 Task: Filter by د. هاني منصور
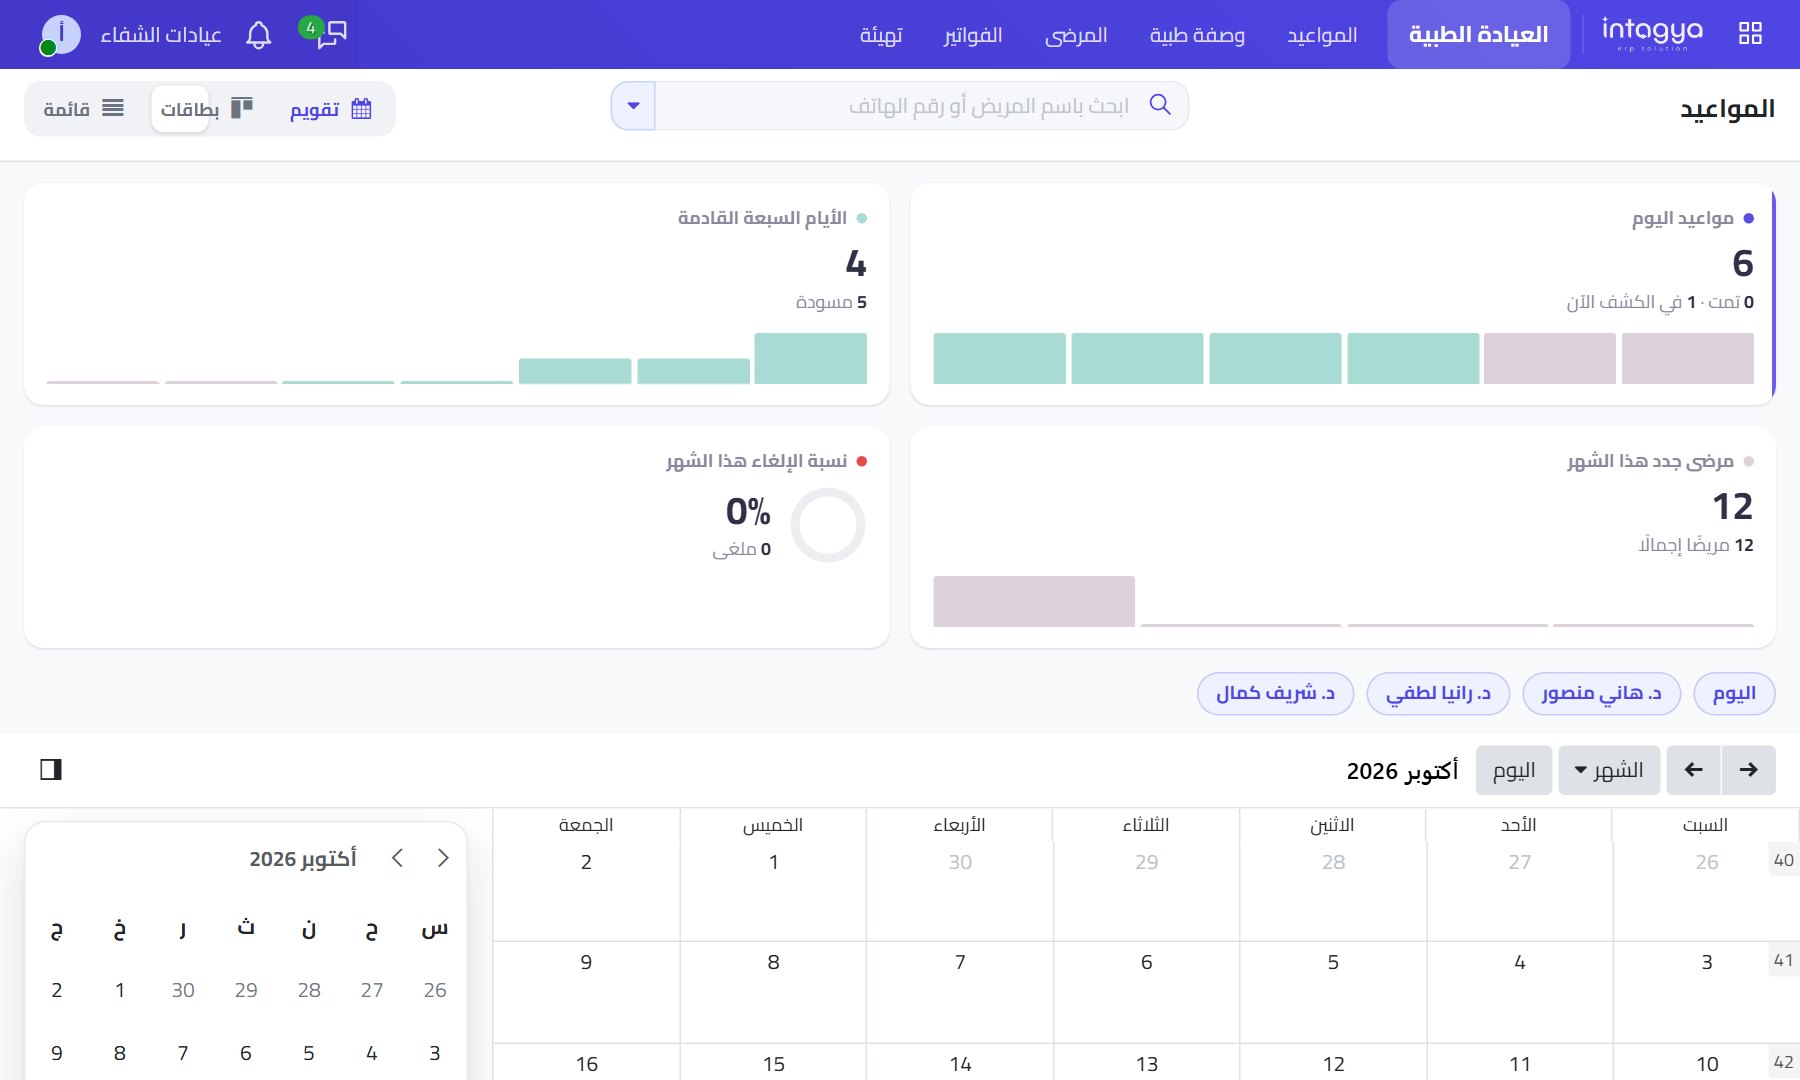(x=1601, y=693)
